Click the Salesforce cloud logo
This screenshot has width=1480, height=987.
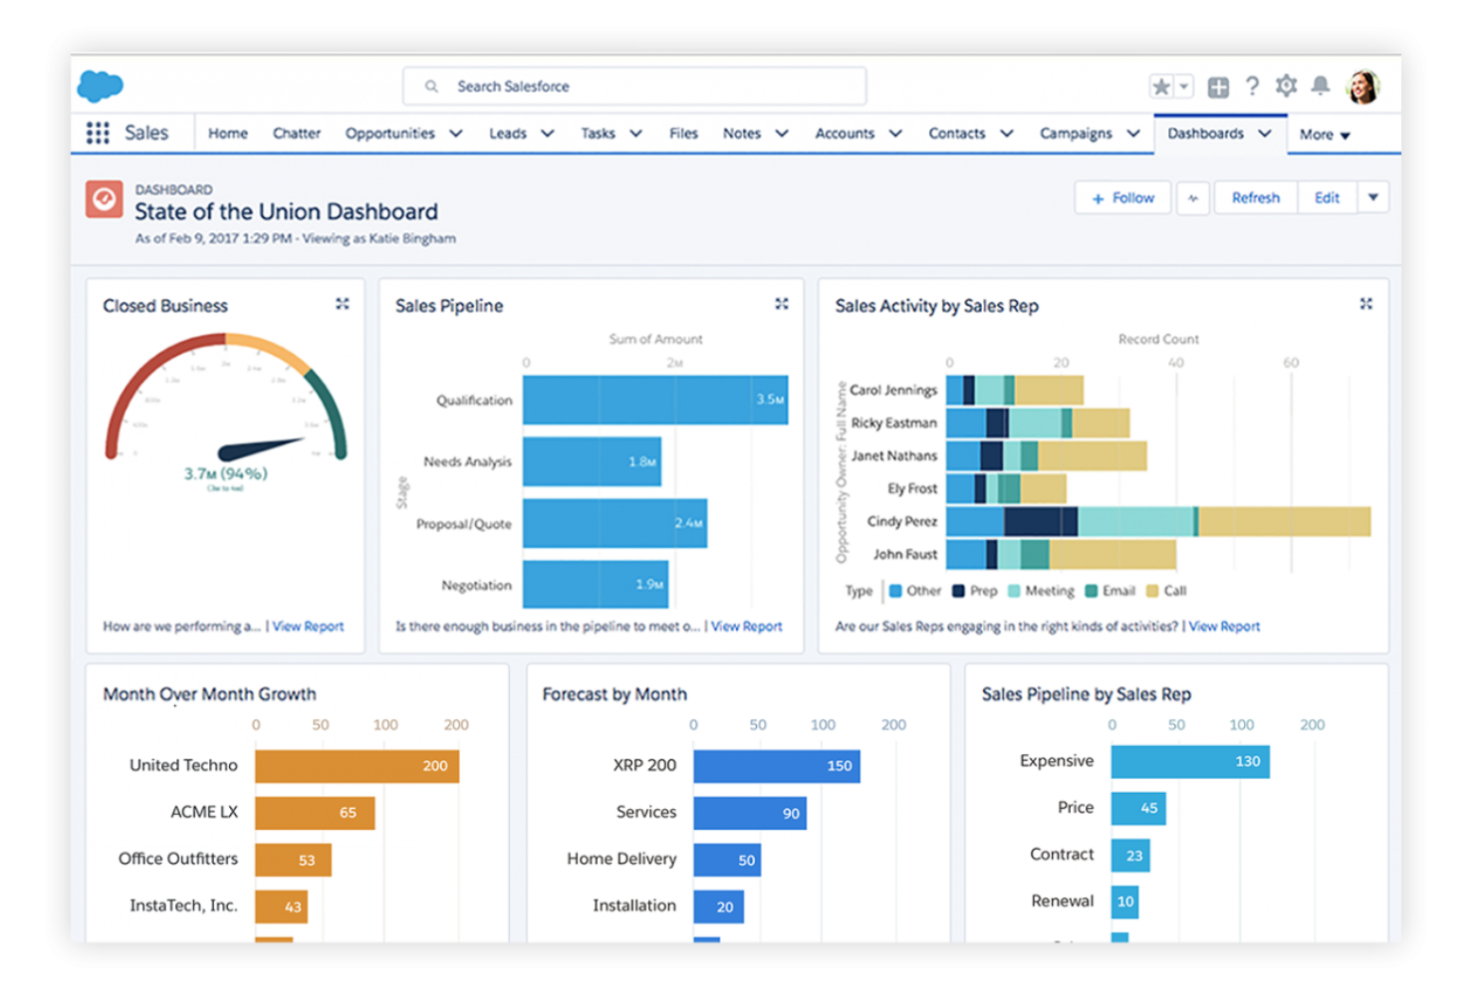click(x=100, y=86)
